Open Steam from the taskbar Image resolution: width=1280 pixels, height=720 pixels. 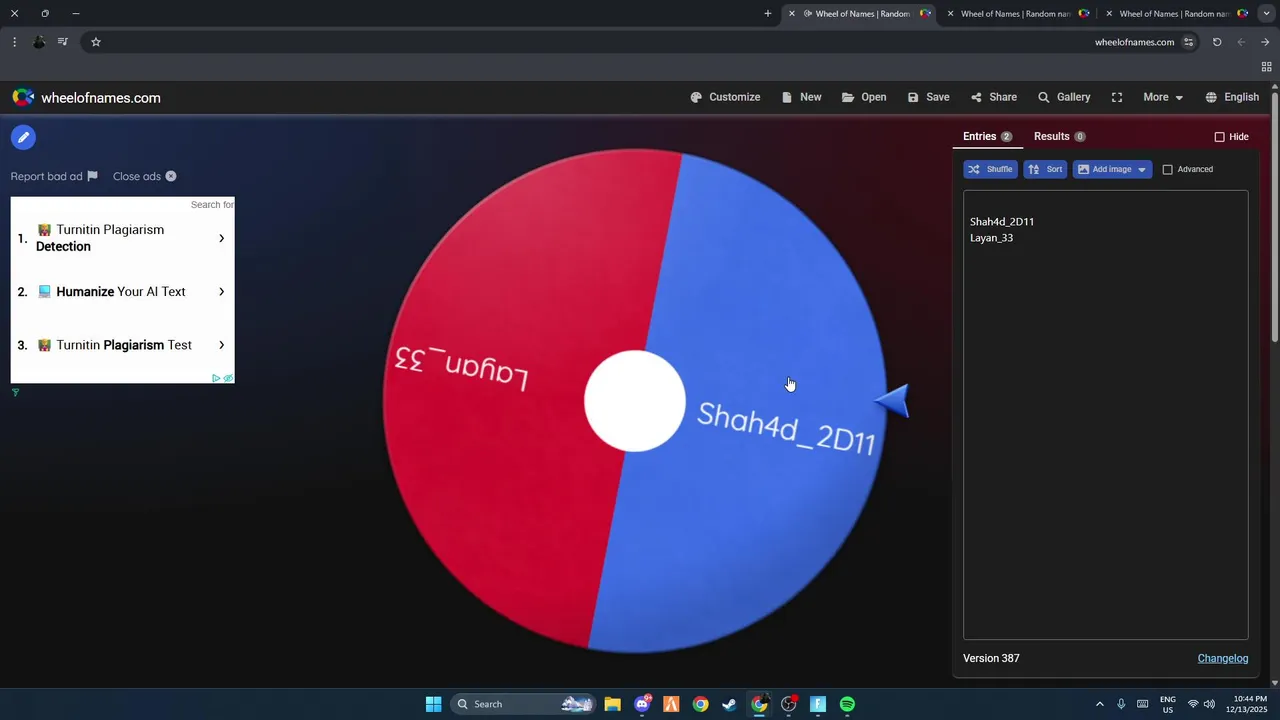point(730,704)
